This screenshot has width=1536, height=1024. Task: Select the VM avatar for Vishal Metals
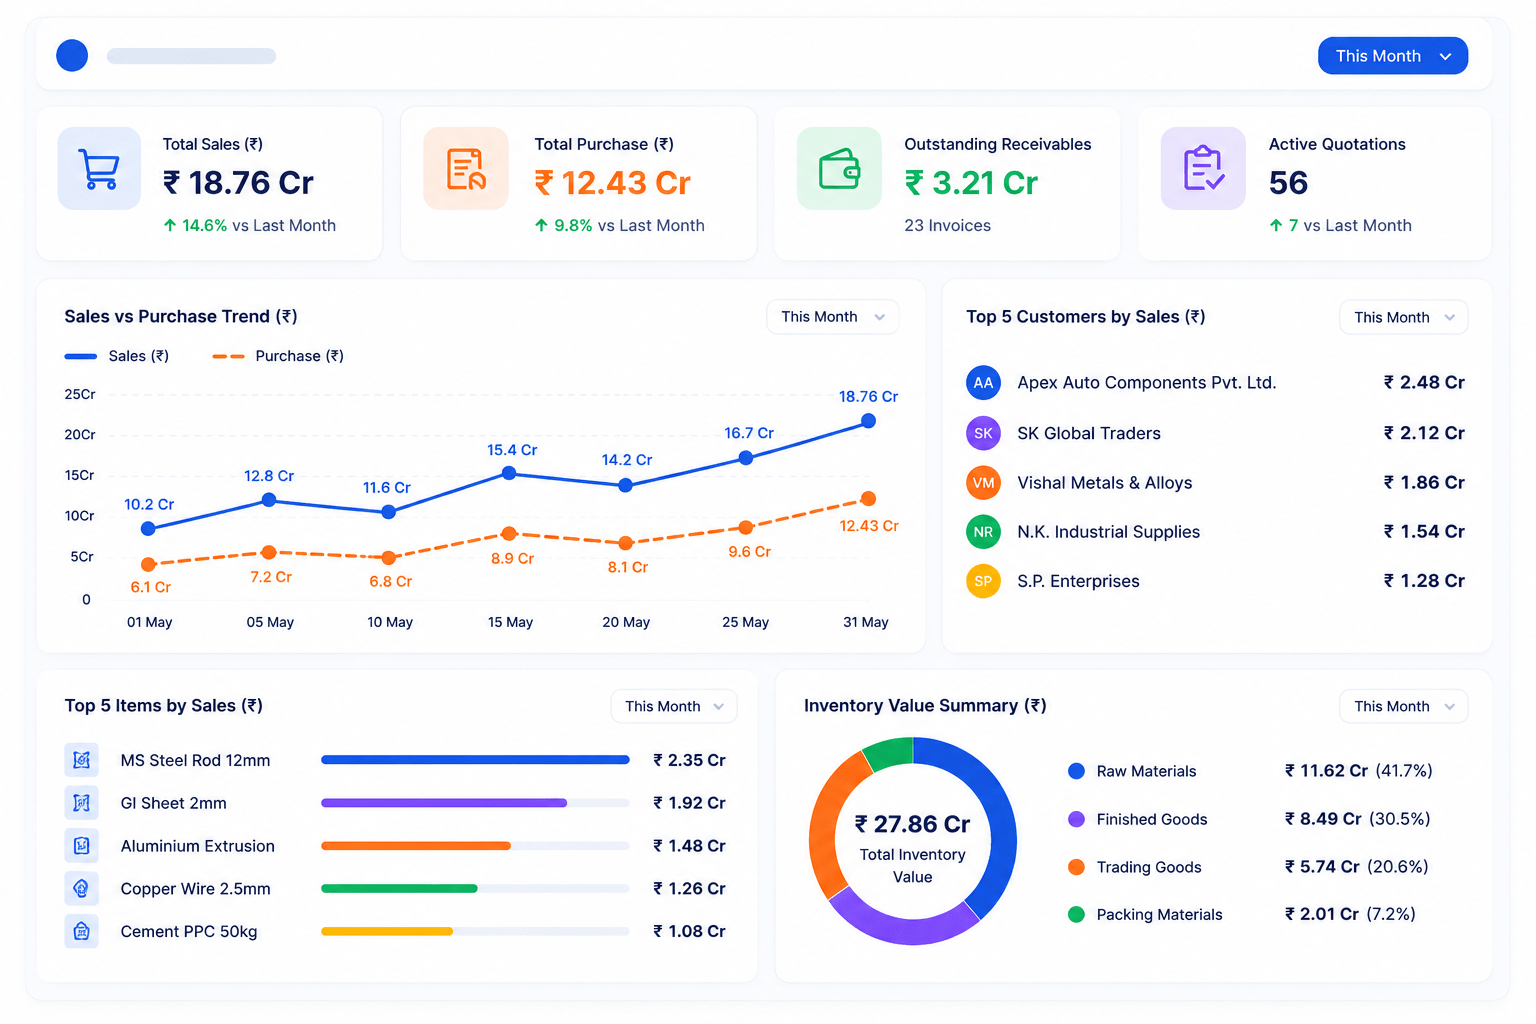(x=983, y=483)
